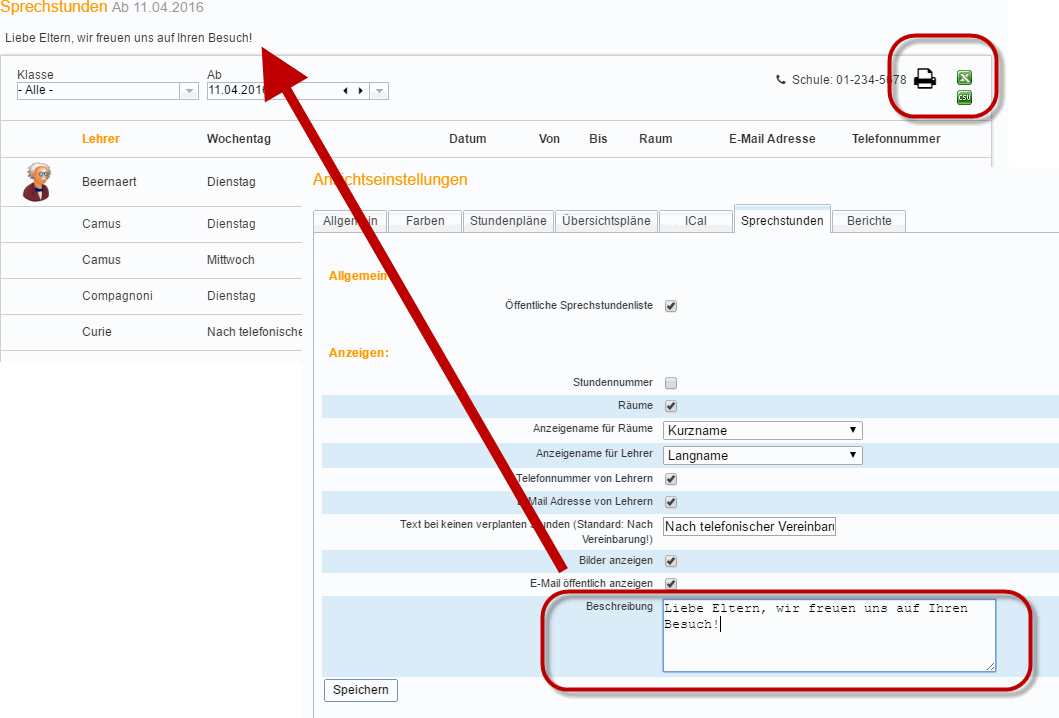Click the Von column header
This screenshot has height=718, width=1059.
point(549,138)
